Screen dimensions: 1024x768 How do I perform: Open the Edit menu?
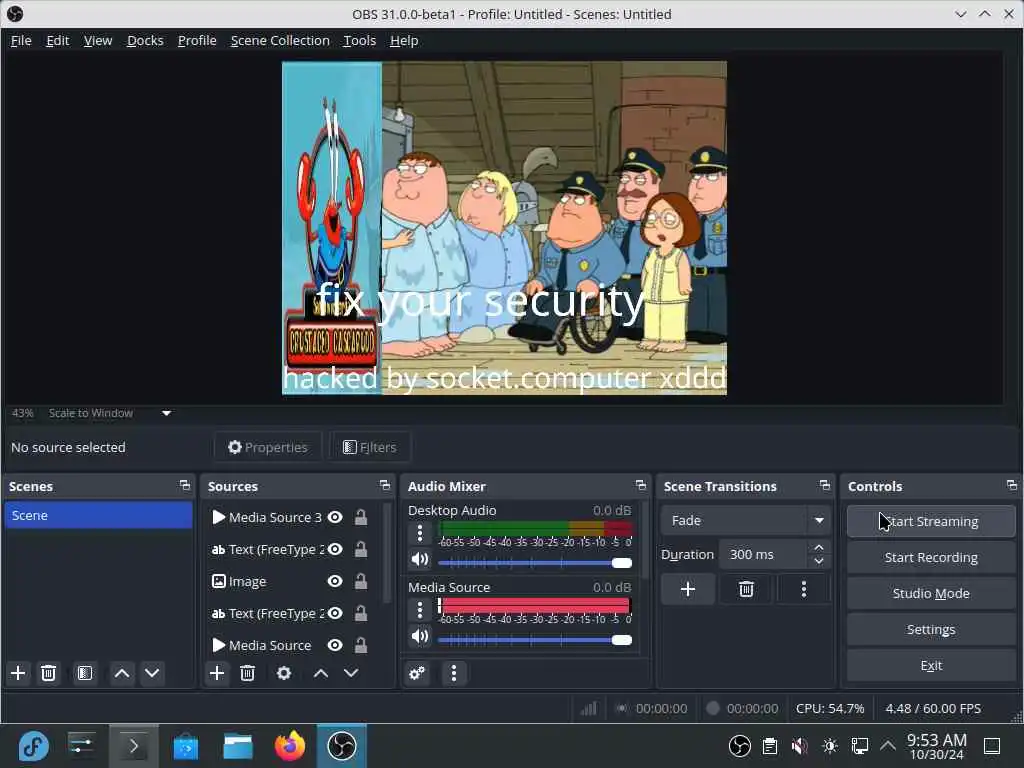coord(57,40)
